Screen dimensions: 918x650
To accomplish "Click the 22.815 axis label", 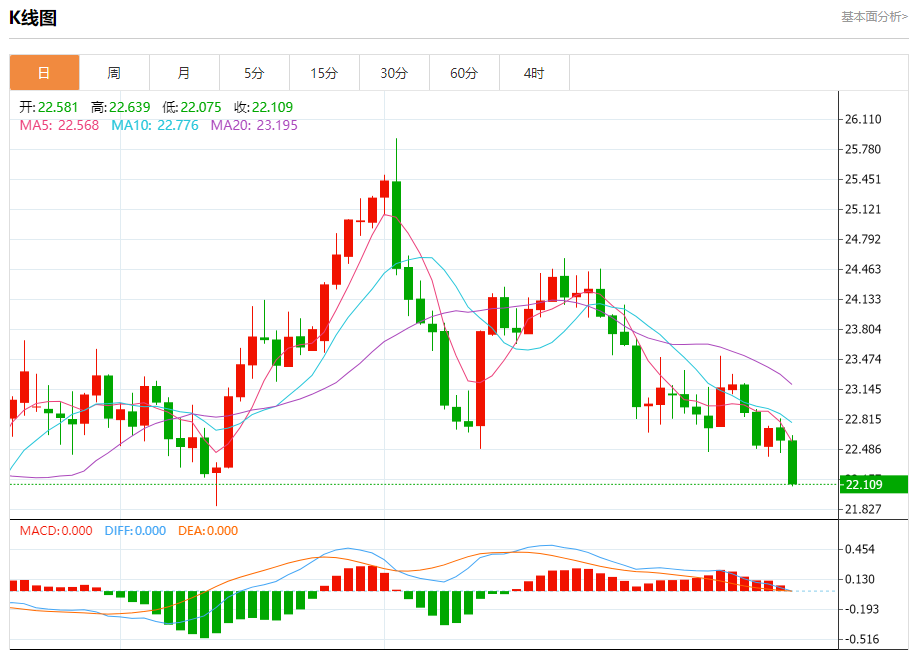I will [863, 419].
